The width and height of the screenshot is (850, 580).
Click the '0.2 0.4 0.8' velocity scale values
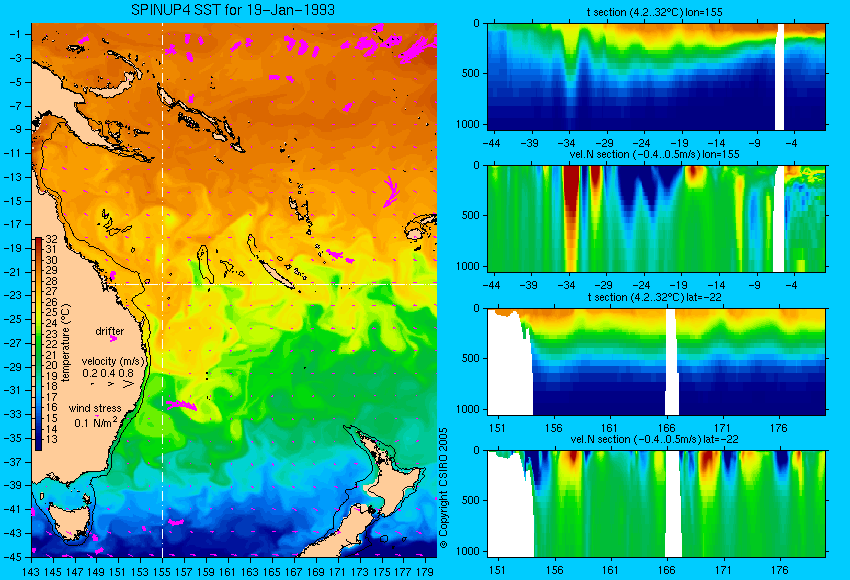(x=108, y=373)
